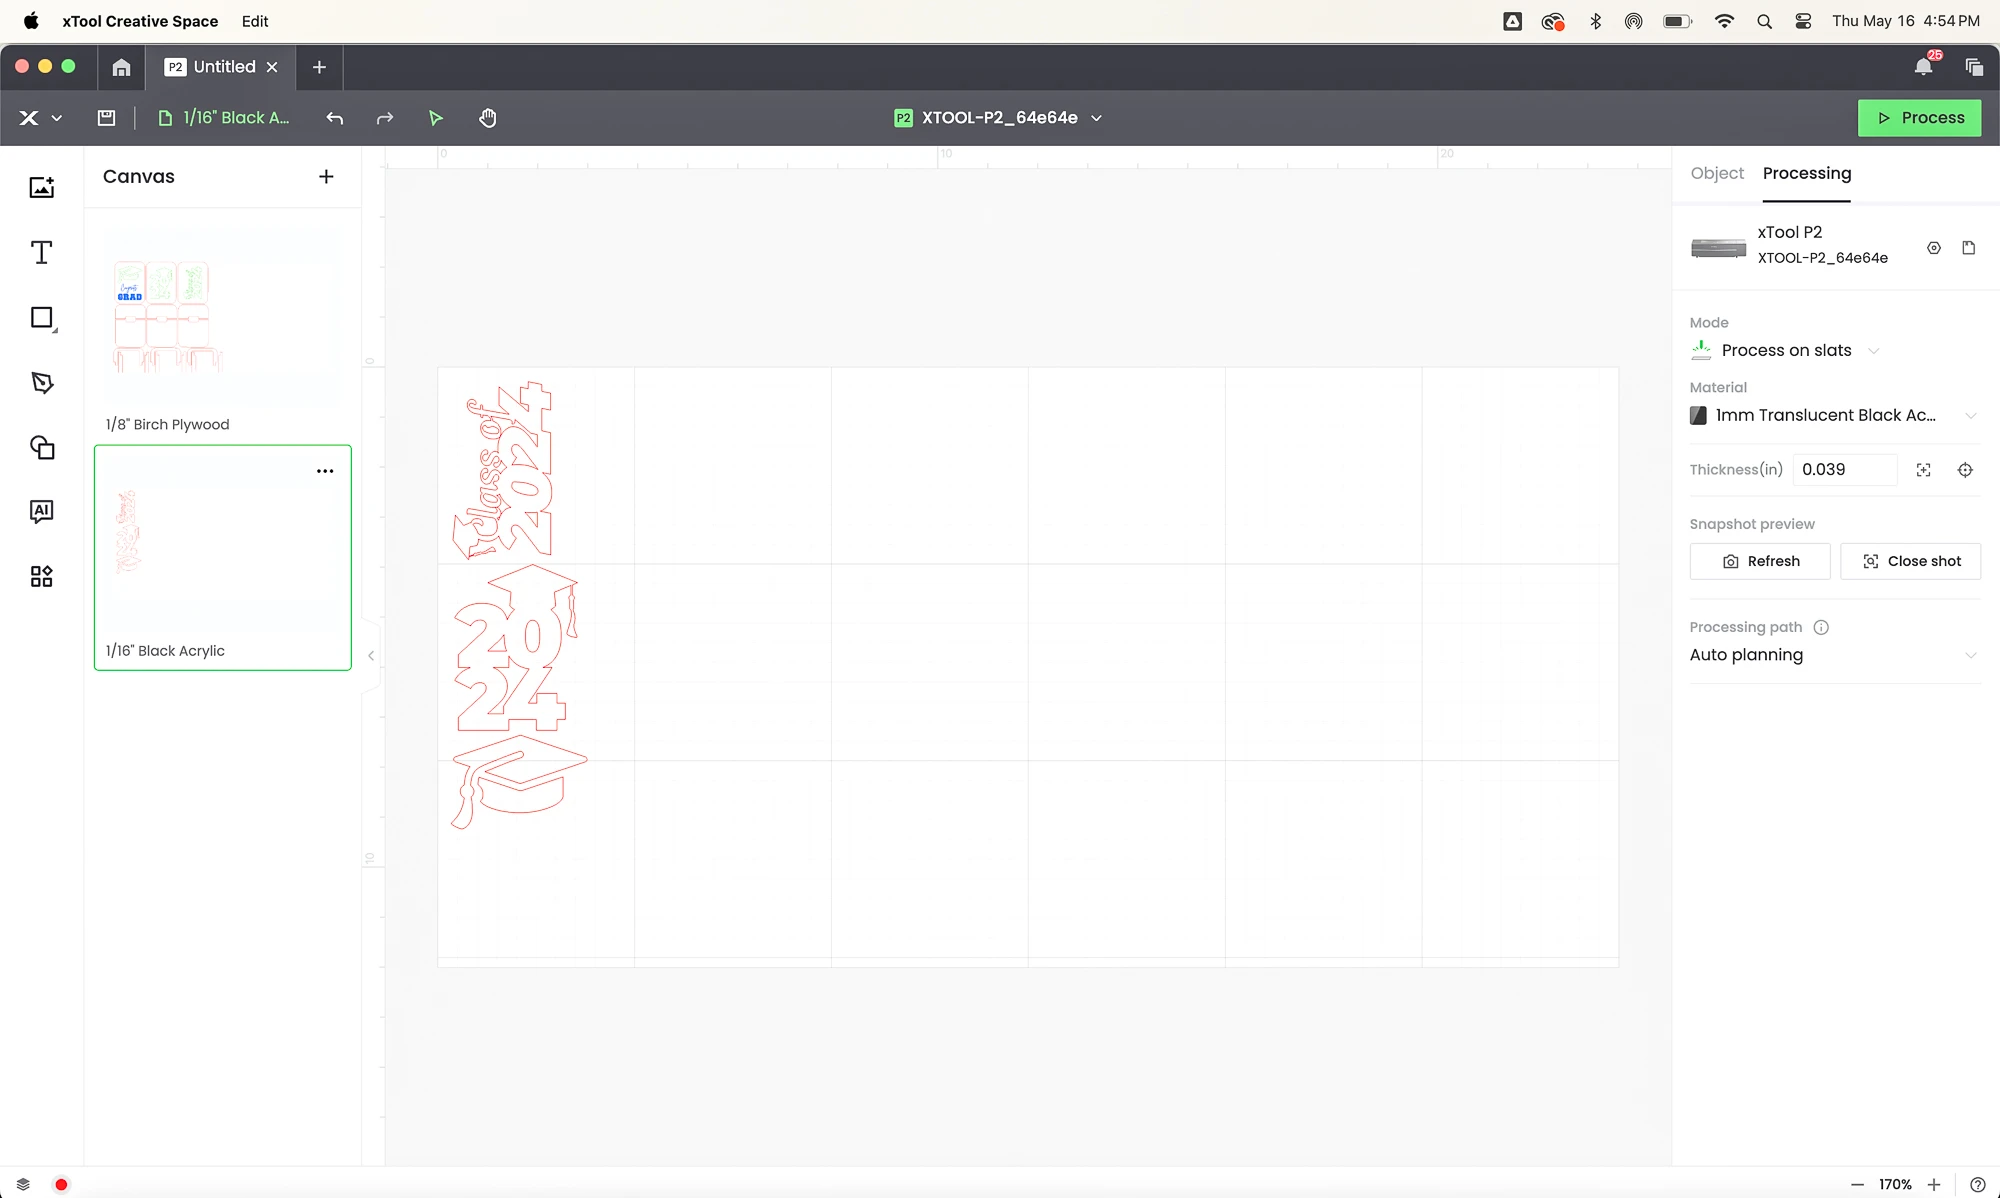The image size is (2000, 1198).
Task: Click the Thickness input field
Action: click(x=1844, y=470)
